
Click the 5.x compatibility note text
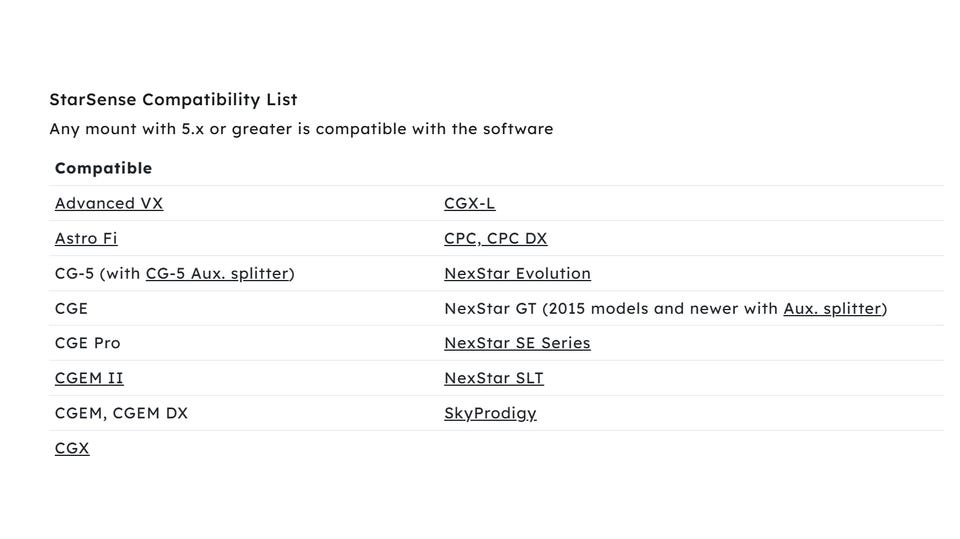click(x=300, y=129)
